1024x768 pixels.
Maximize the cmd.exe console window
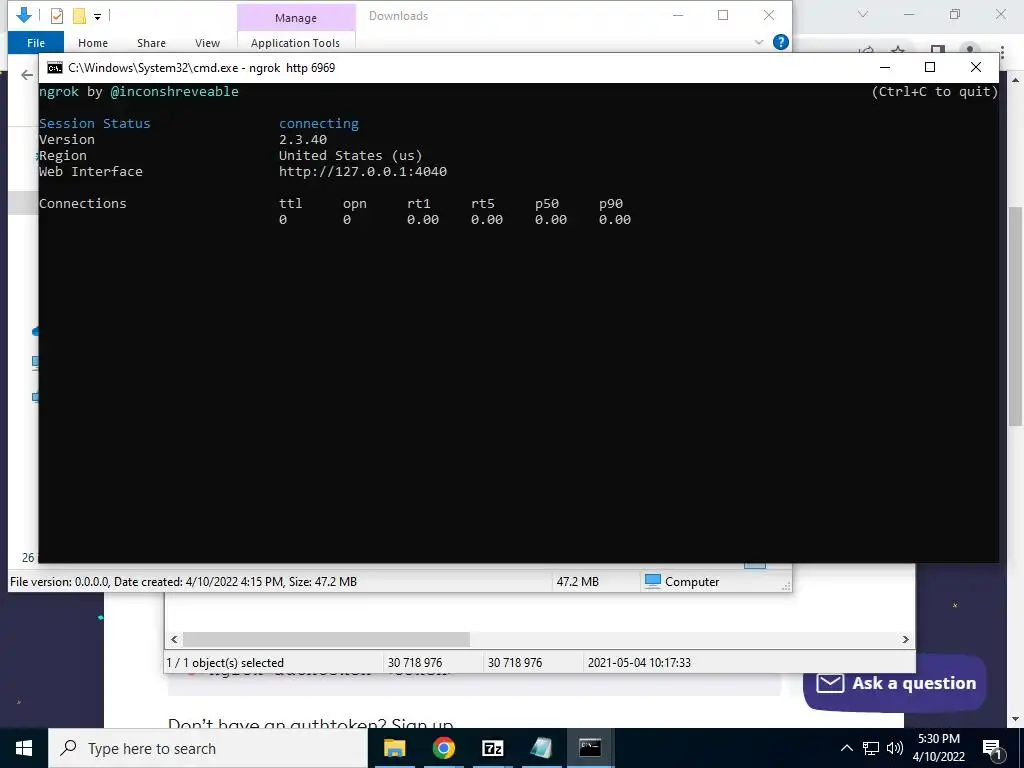pos(930,67)
